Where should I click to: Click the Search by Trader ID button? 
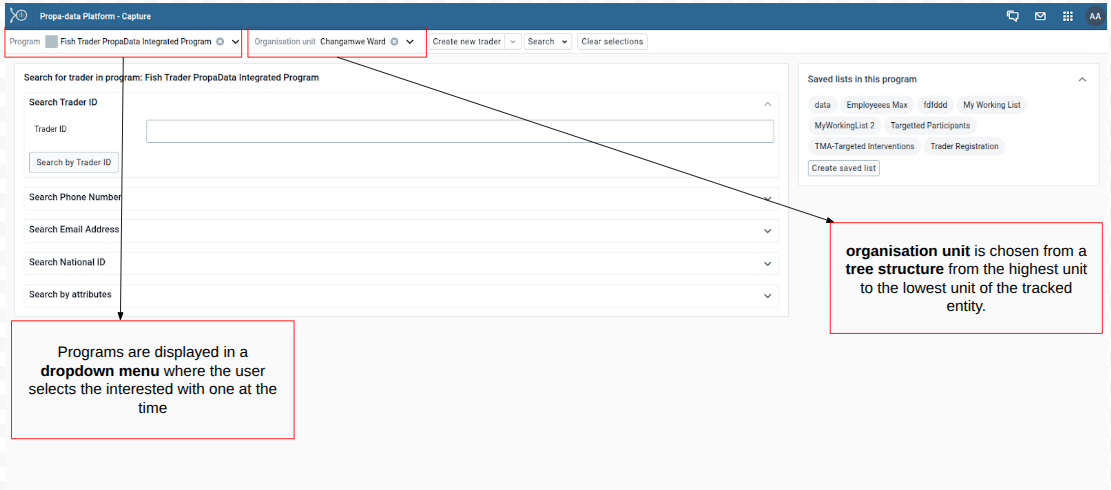coord(74,162)
